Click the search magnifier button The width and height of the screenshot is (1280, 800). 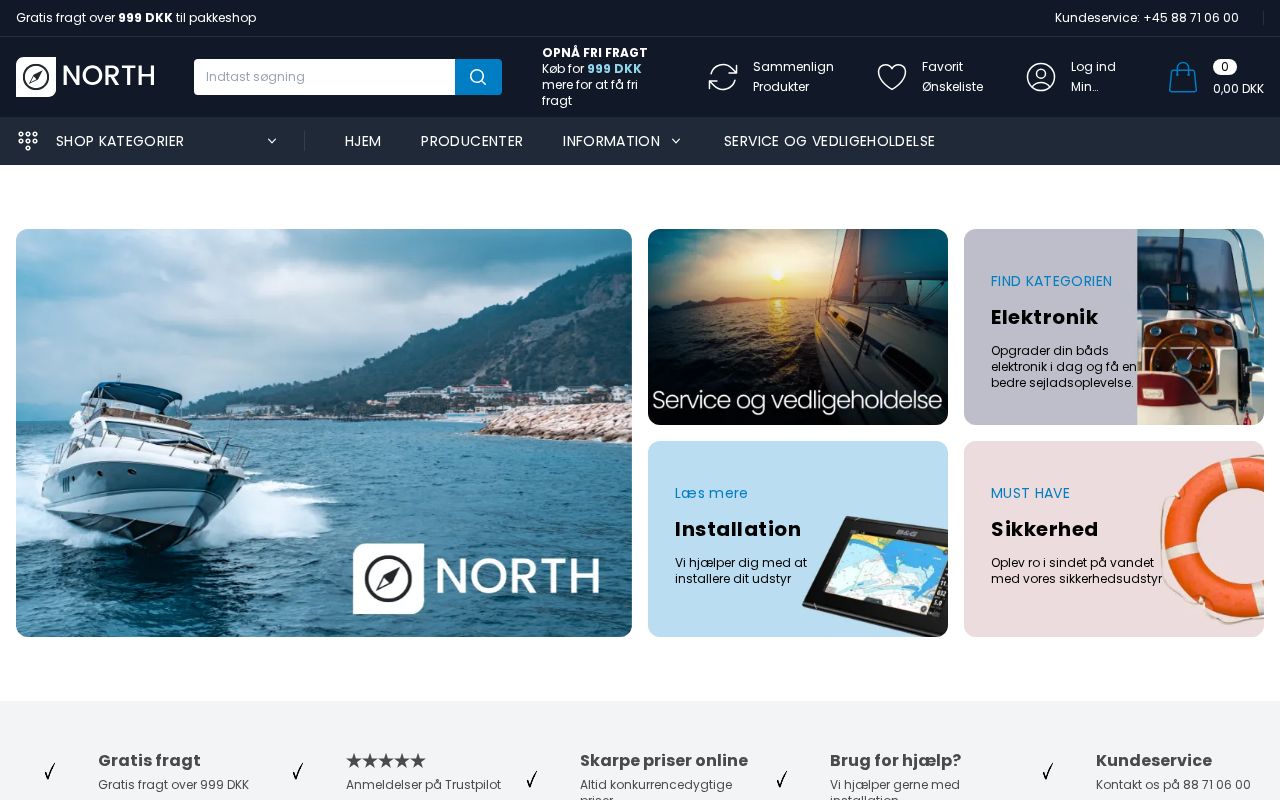click(478, 77)
